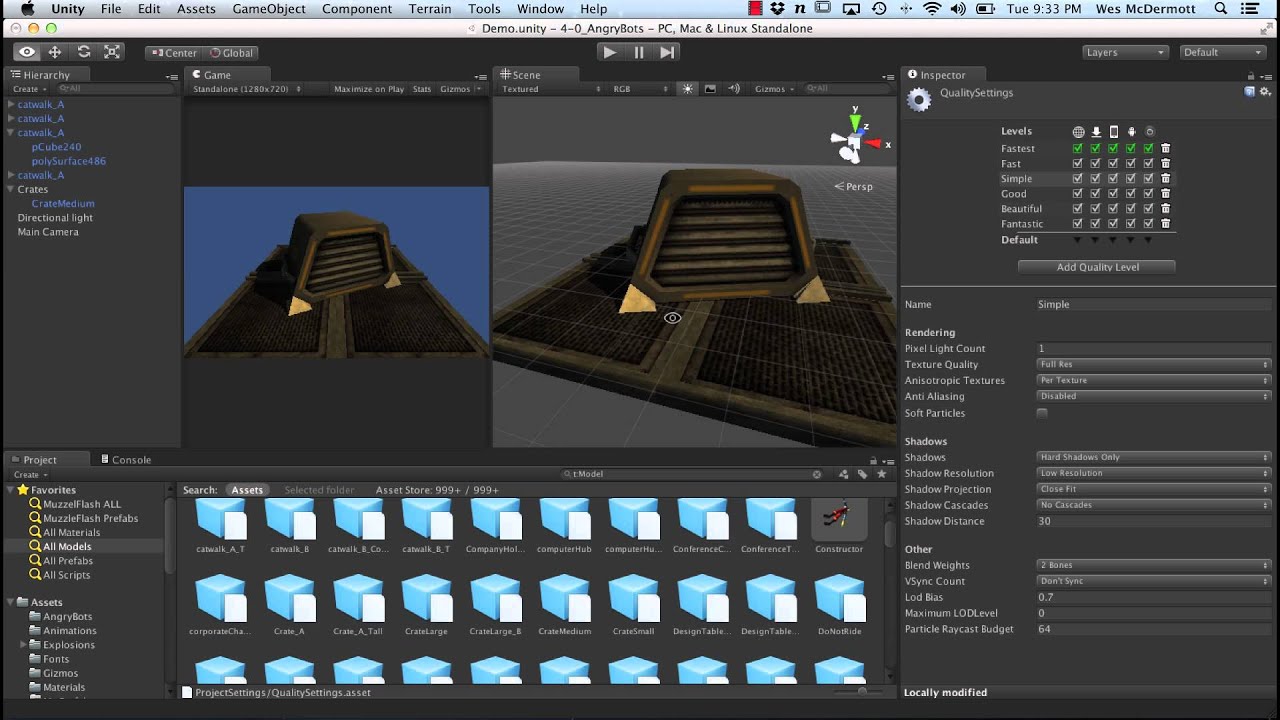Image resolution: width=1280 pixels, height=720 pixels.
Task: Click the Step frame button
Action: 668,52
